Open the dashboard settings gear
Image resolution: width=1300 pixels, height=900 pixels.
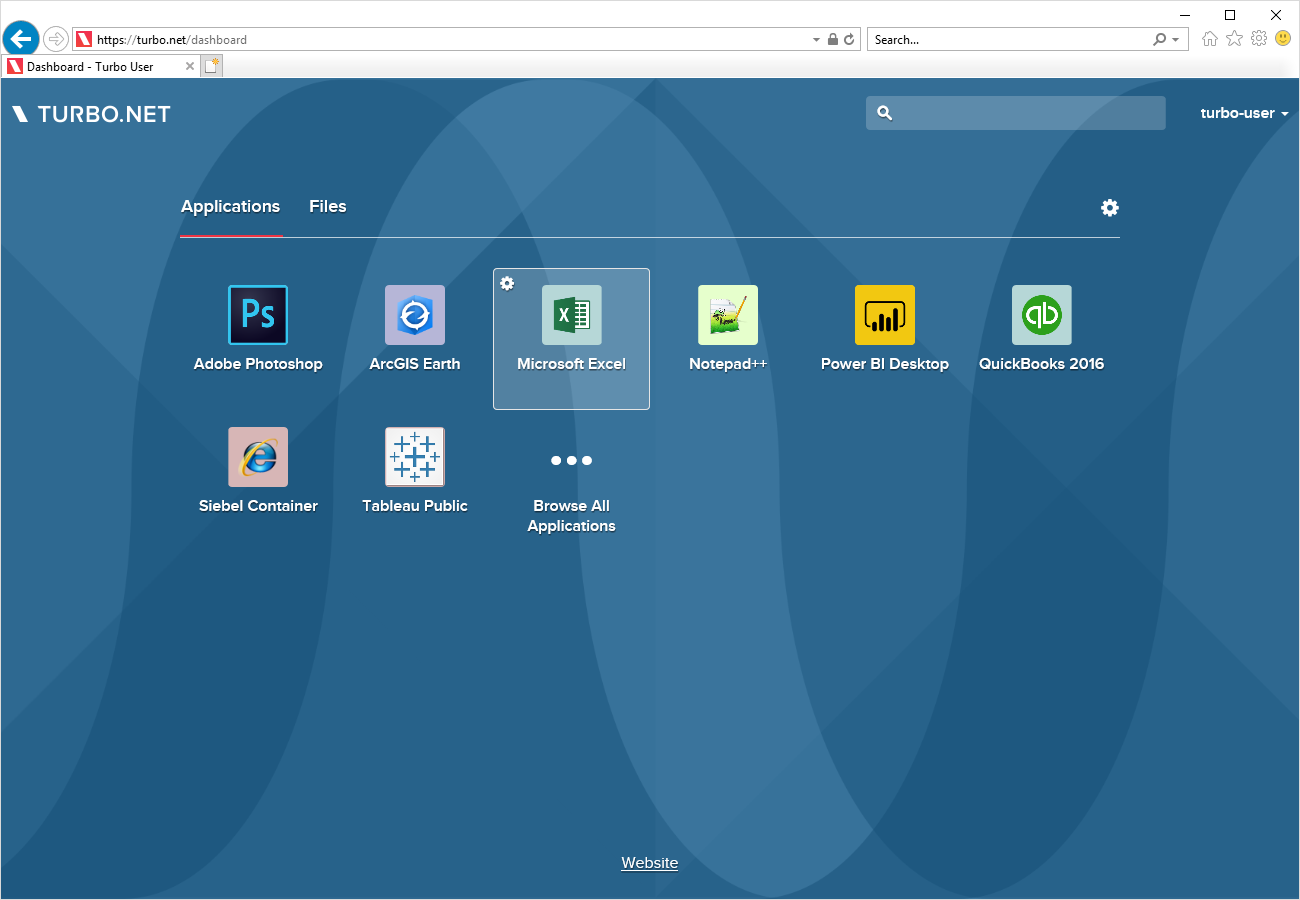pyautogui.click(x=1109, y=208)
